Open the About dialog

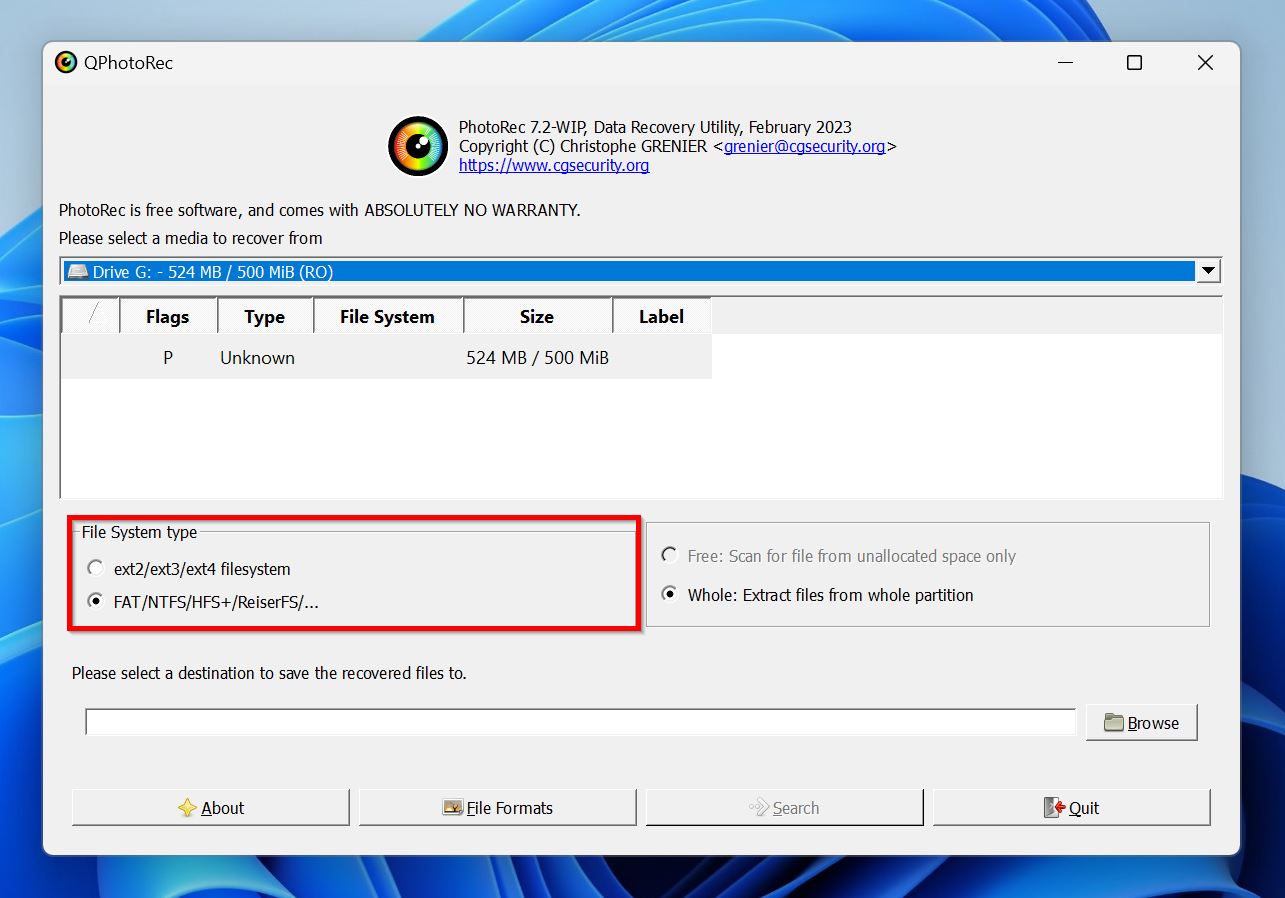pos(210,807)
